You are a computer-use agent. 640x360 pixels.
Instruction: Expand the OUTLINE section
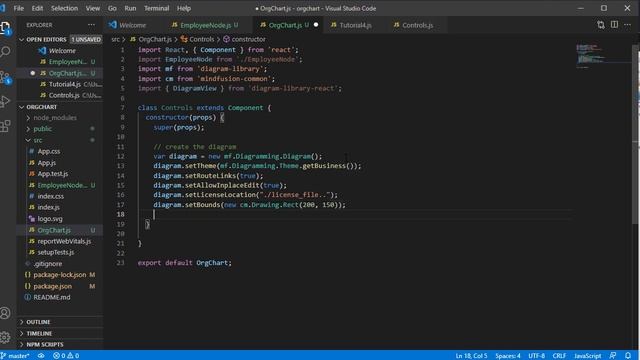38,322
